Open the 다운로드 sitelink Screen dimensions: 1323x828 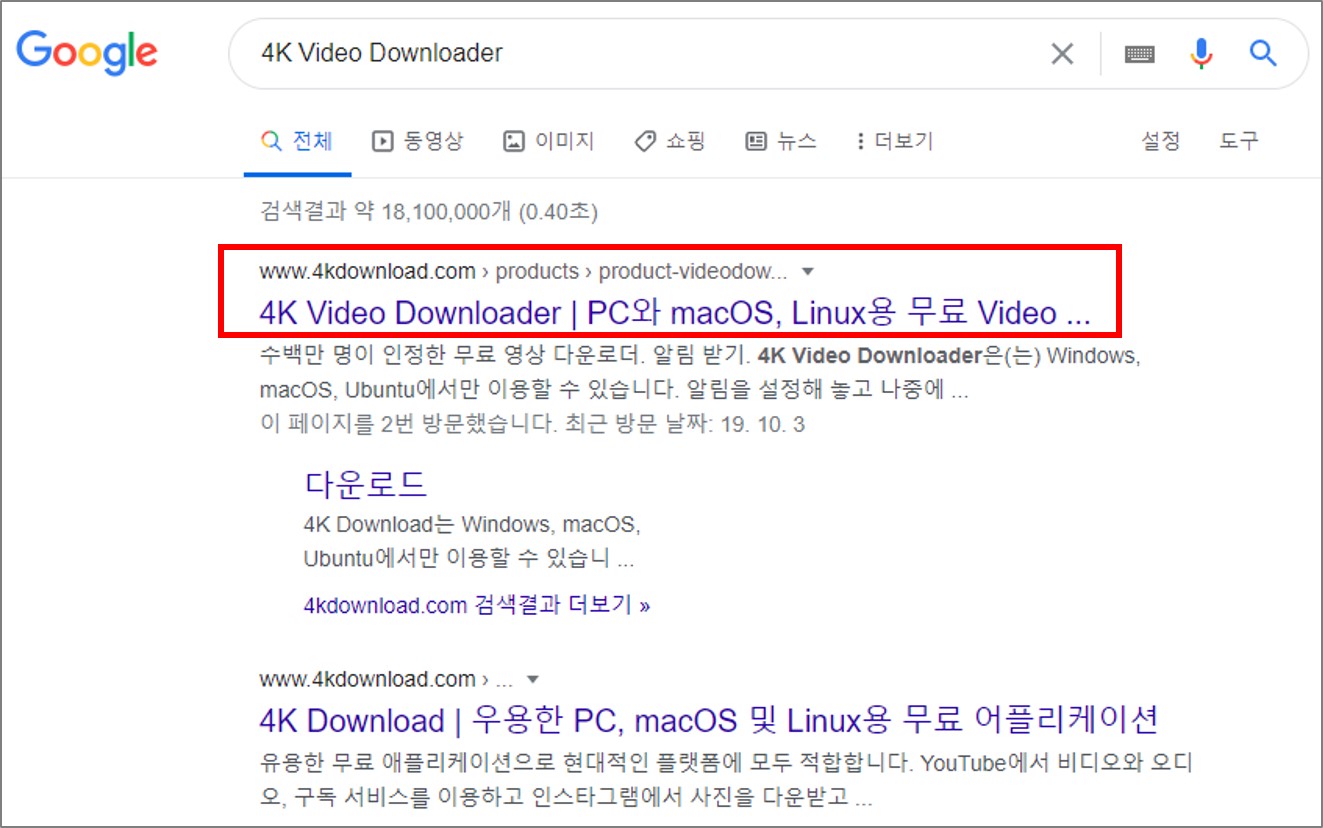click(x=366, y=484)
